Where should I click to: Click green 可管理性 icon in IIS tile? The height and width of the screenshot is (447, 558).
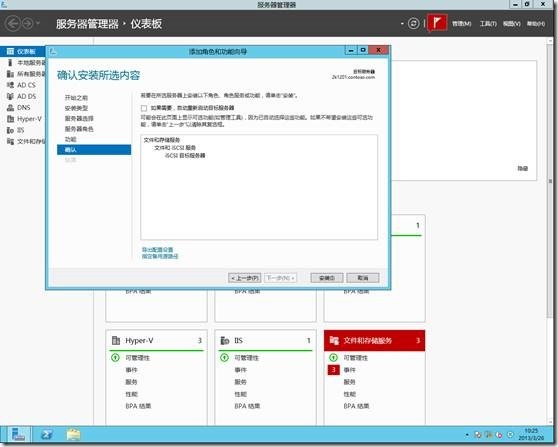click(224, 357)
